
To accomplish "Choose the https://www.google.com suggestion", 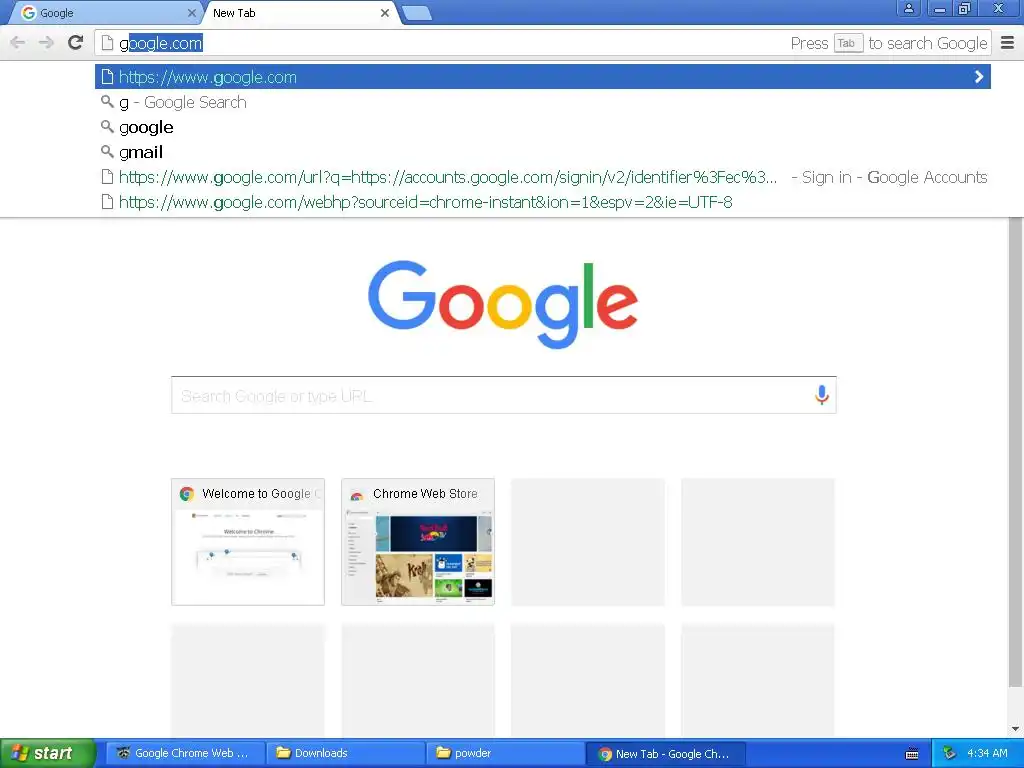I will pyautogui.click(x=543, y=77).
